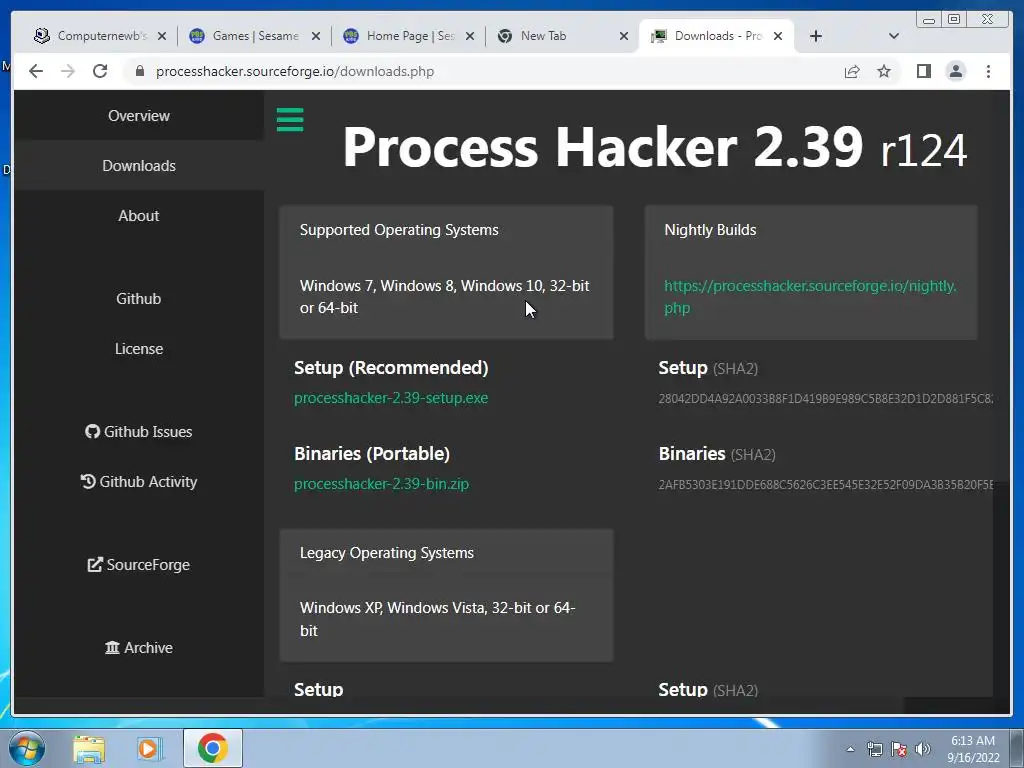
Task: Select Downloads in the sidebar
Action: 139,166
